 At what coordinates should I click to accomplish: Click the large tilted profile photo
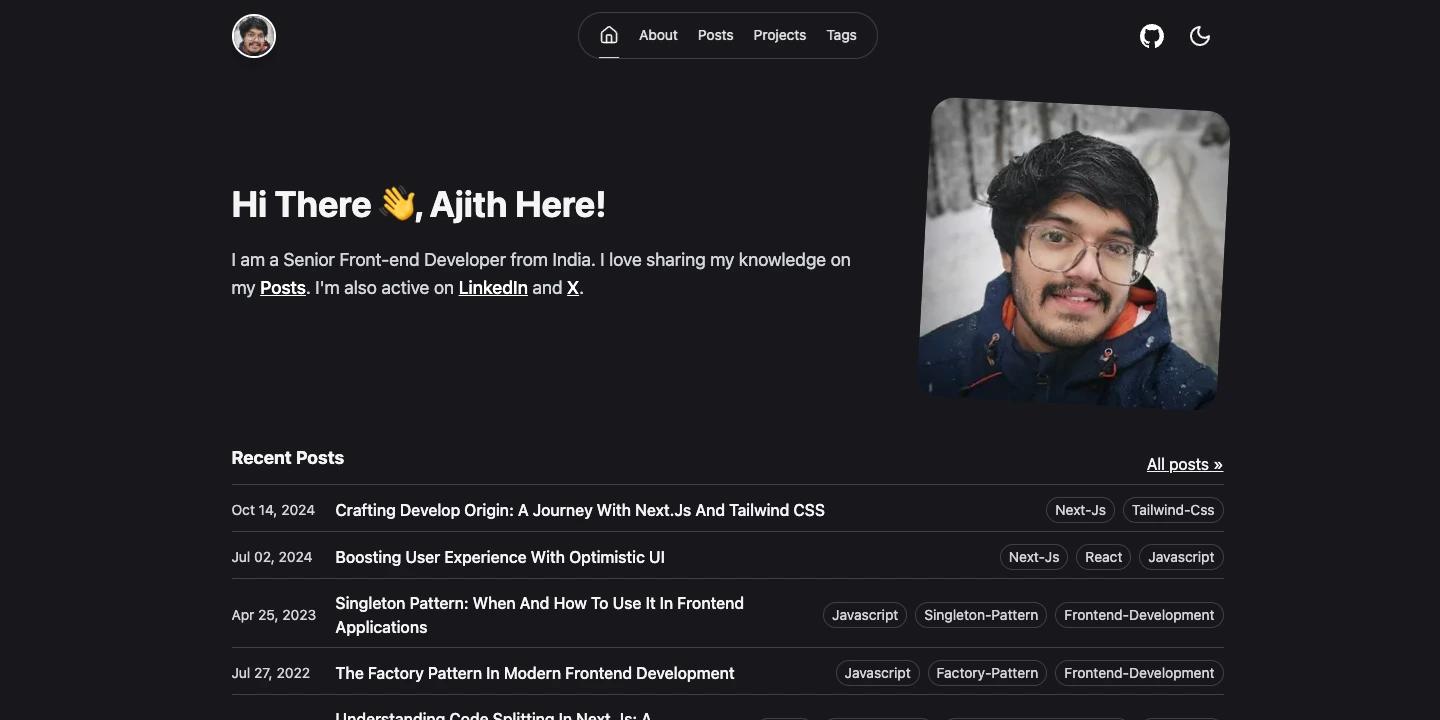[x=1074, y=253]
